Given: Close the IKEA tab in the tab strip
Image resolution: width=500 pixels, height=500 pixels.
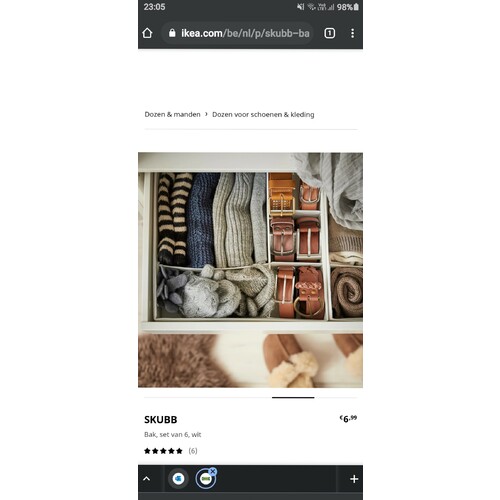Looking at the screenshot, I should click(x=213, y=471).
